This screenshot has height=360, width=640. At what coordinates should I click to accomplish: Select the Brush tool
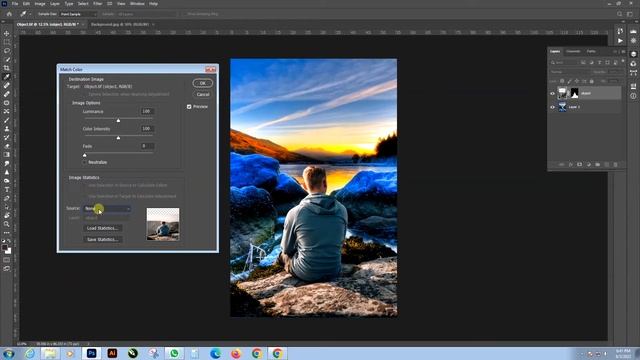tap(7, 120)
